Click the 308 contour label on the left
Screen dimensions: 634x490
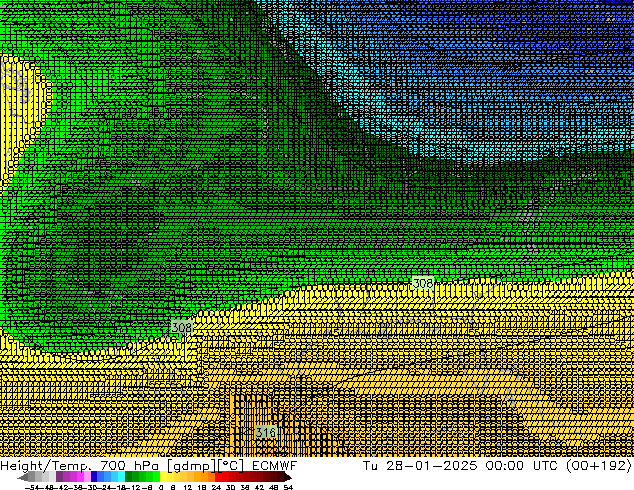click(182, 327)
